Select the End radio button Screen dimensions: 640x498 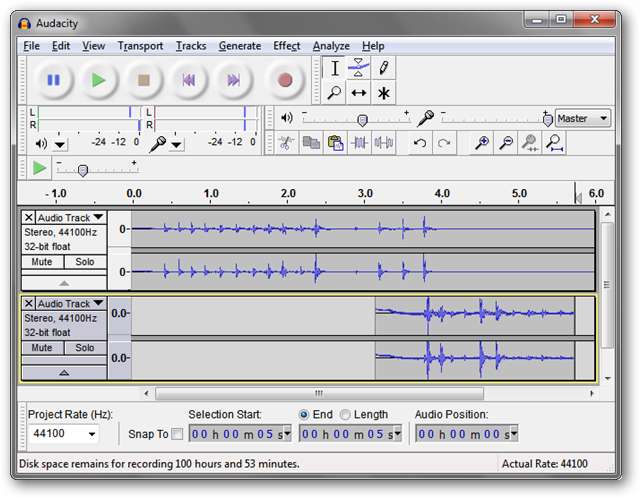(x=304, y=414)
